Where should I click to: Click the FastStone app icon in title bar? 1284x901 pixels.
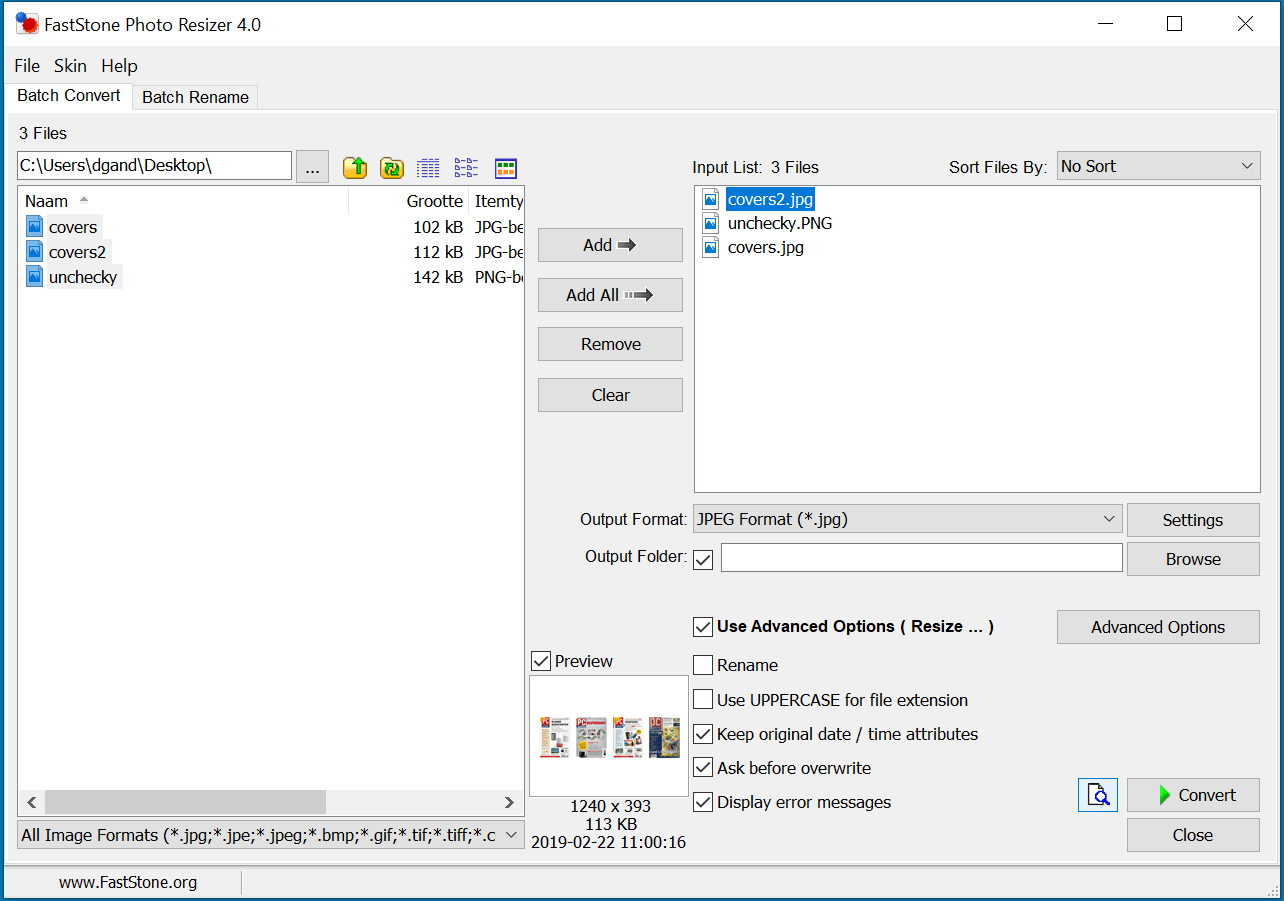(26, 24)
